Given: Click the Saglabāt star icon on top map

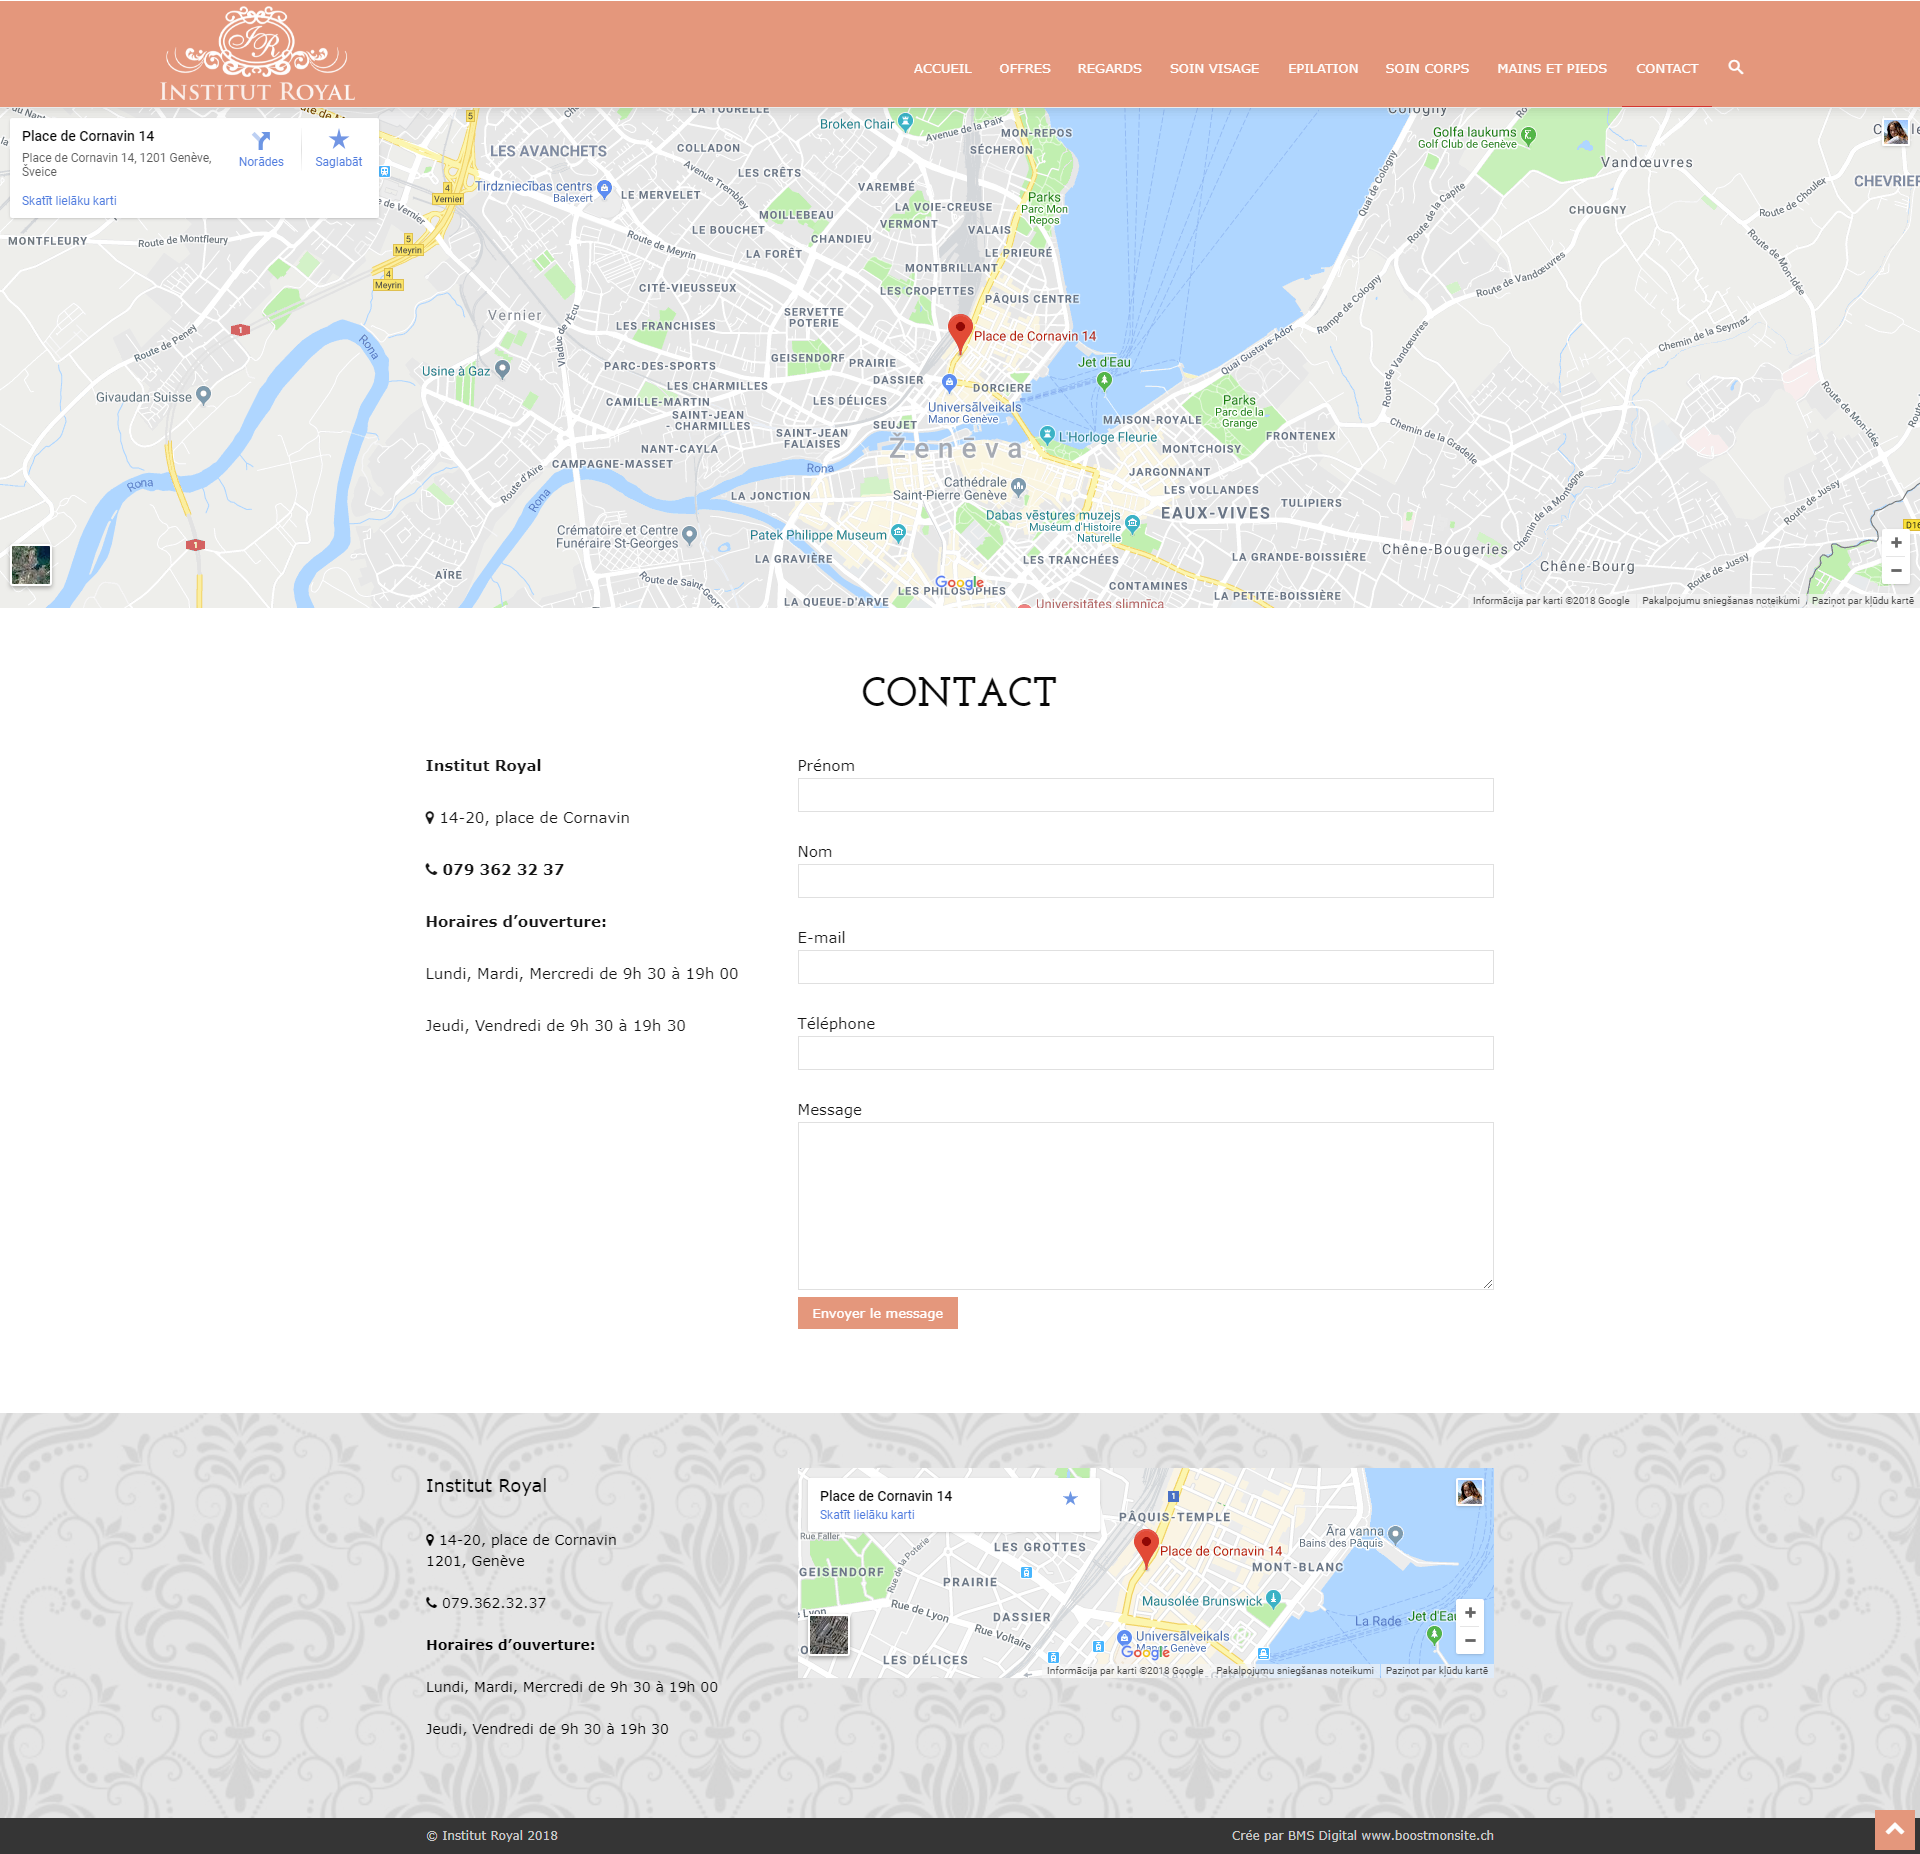Looking at the screenshot, I should coord(338,140).
